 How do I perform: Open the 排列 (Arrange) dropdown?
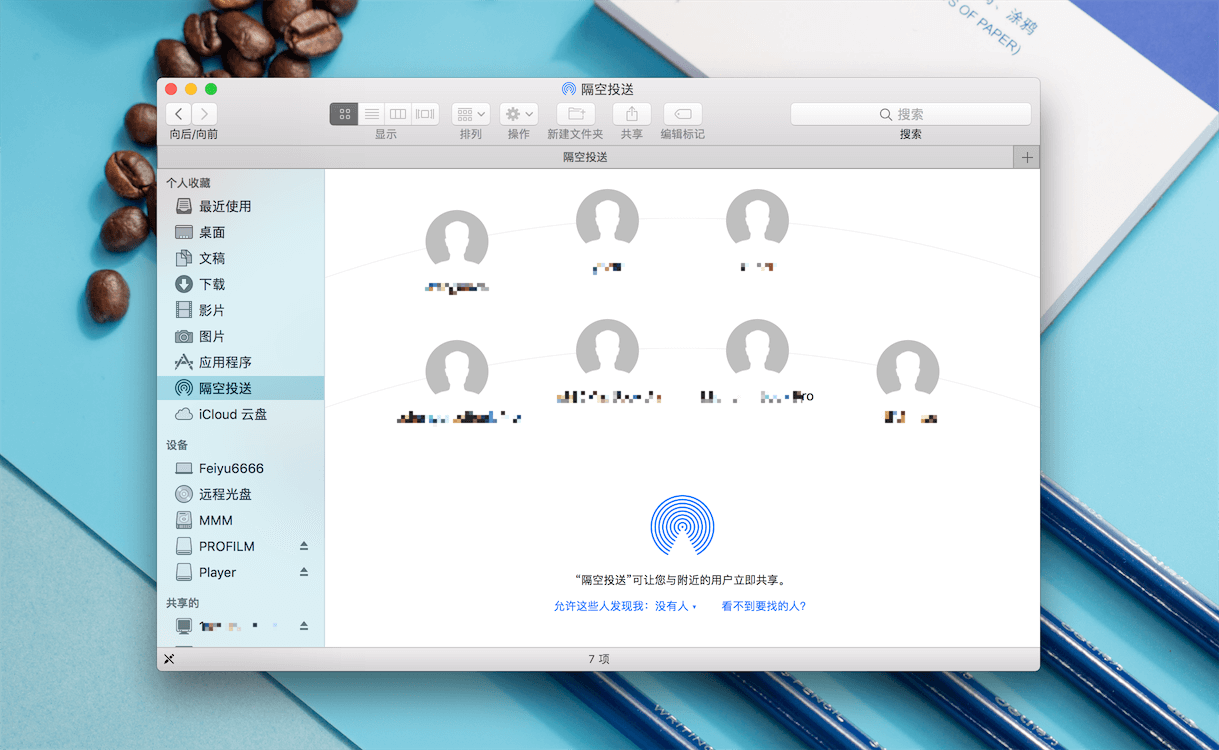click(x=470, y=114)
